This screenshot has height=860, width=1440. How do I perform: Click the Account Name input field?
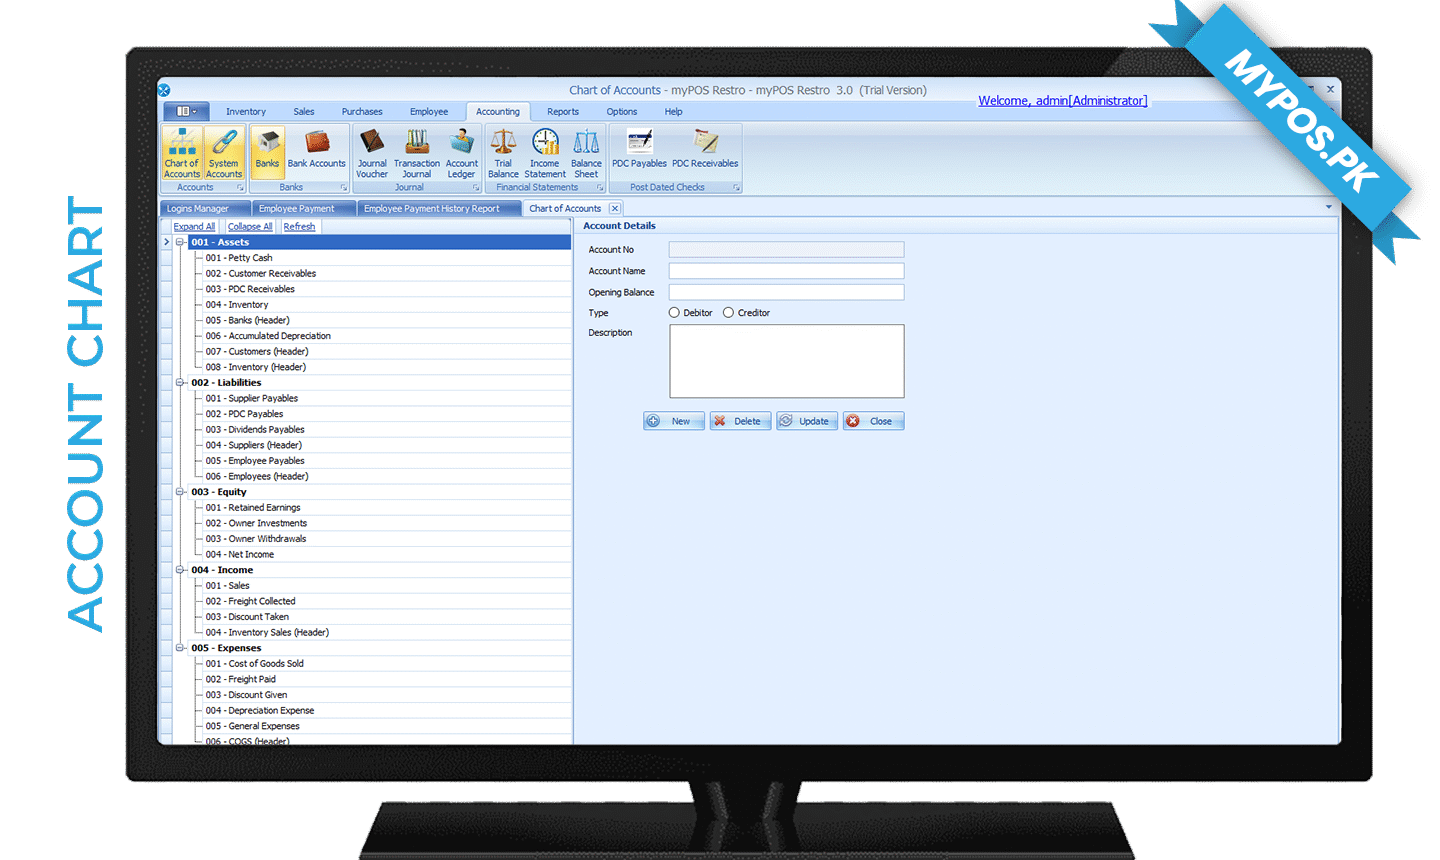[x=786, y=271]
